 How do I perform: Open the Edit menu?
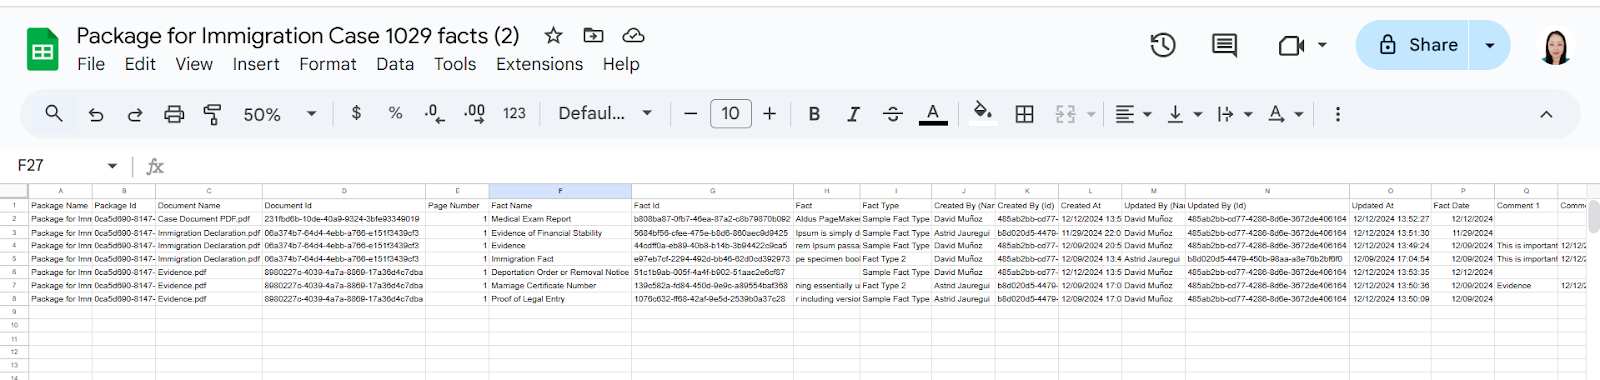[140, 64]
